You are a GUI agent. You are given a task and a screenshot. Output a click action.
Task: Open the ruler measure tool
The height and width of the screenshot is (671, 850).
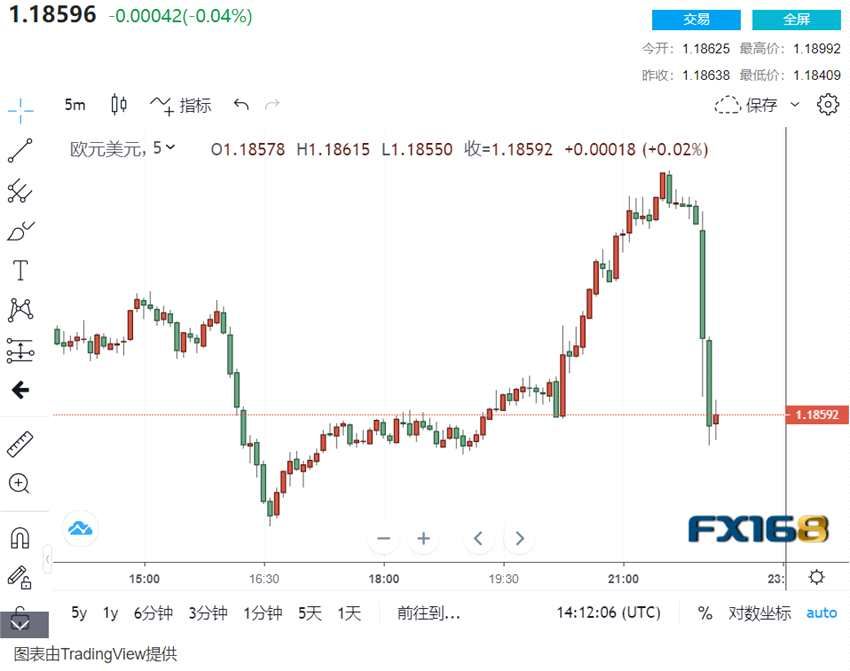pos(20,443)
